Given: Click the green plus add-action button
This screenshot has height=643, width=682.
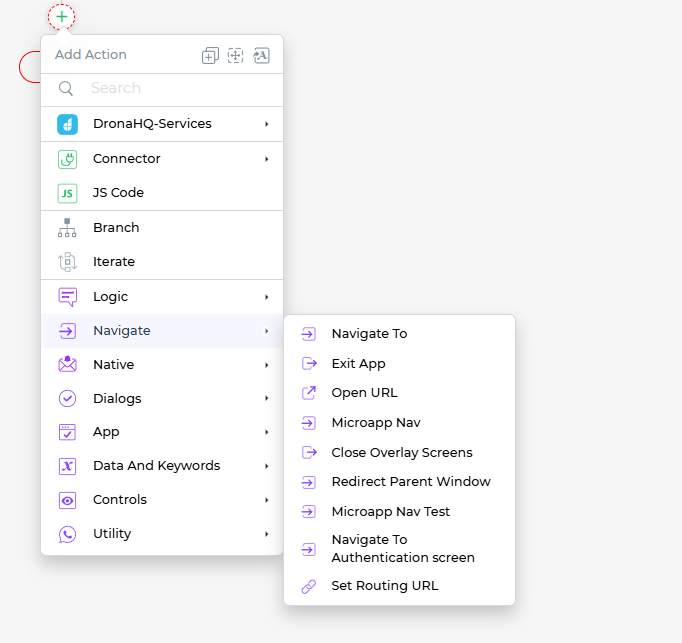Looking at the screenshot, I should [x=61, y=17].
